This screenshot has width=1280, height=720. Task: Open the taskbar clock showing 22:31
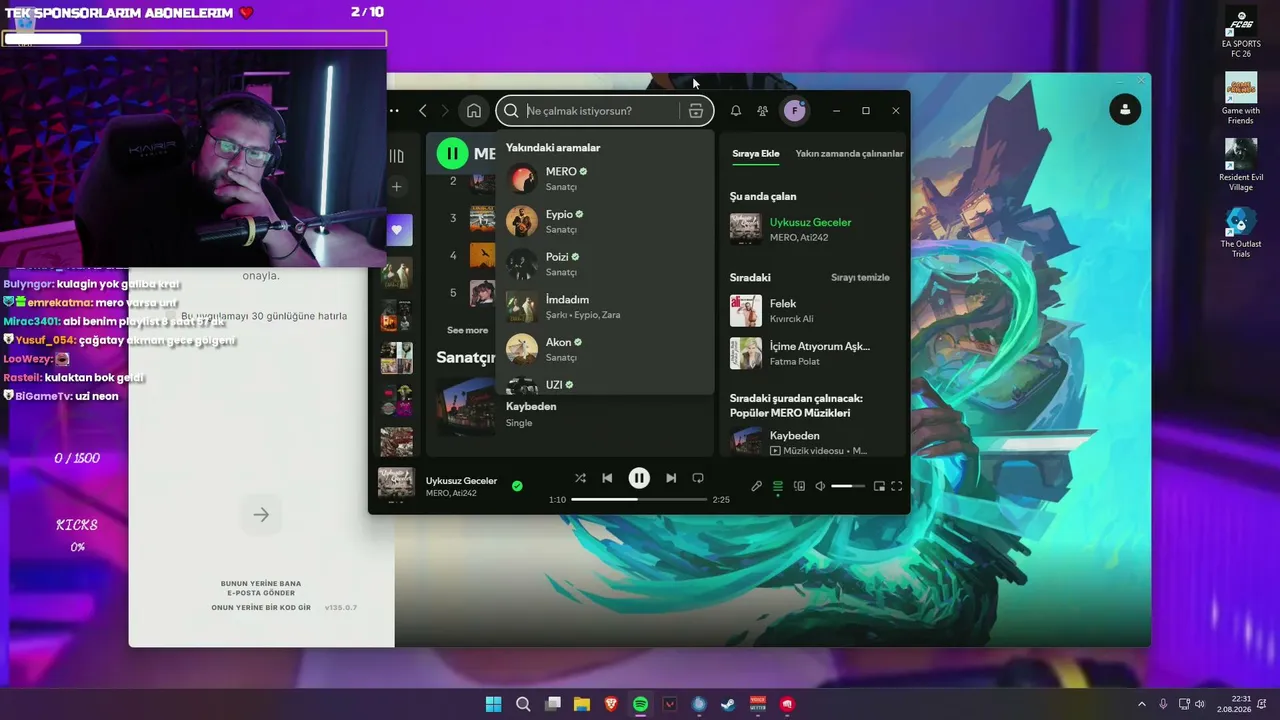point(1233,704)
